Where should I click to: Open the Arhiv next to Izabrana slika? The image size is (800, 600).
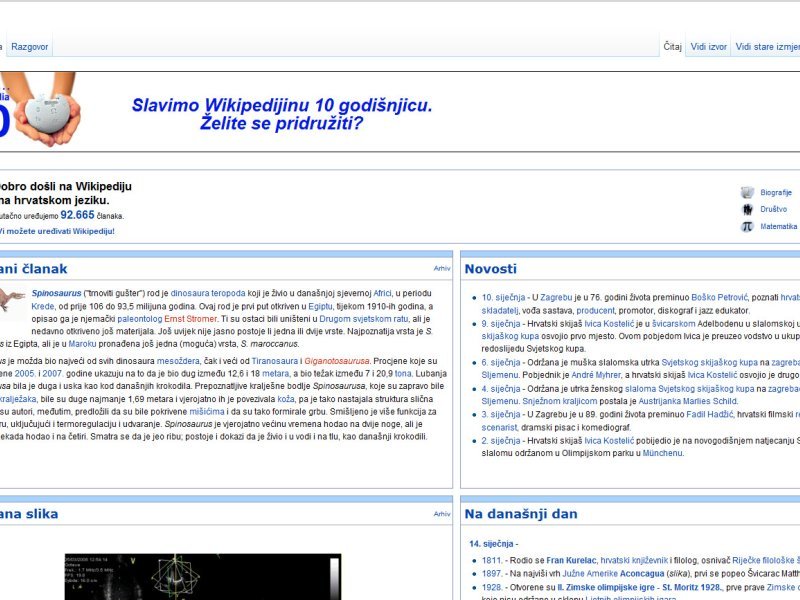click(441, 512)
